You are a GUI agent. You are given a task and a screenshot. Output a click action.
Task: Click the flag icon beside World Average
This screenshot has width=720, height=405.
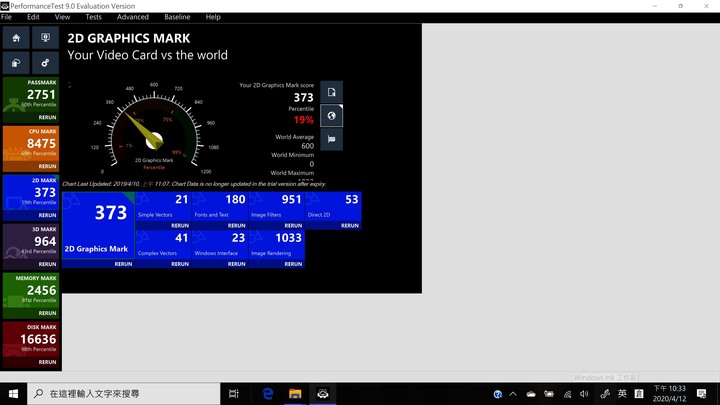coord(331,139)
